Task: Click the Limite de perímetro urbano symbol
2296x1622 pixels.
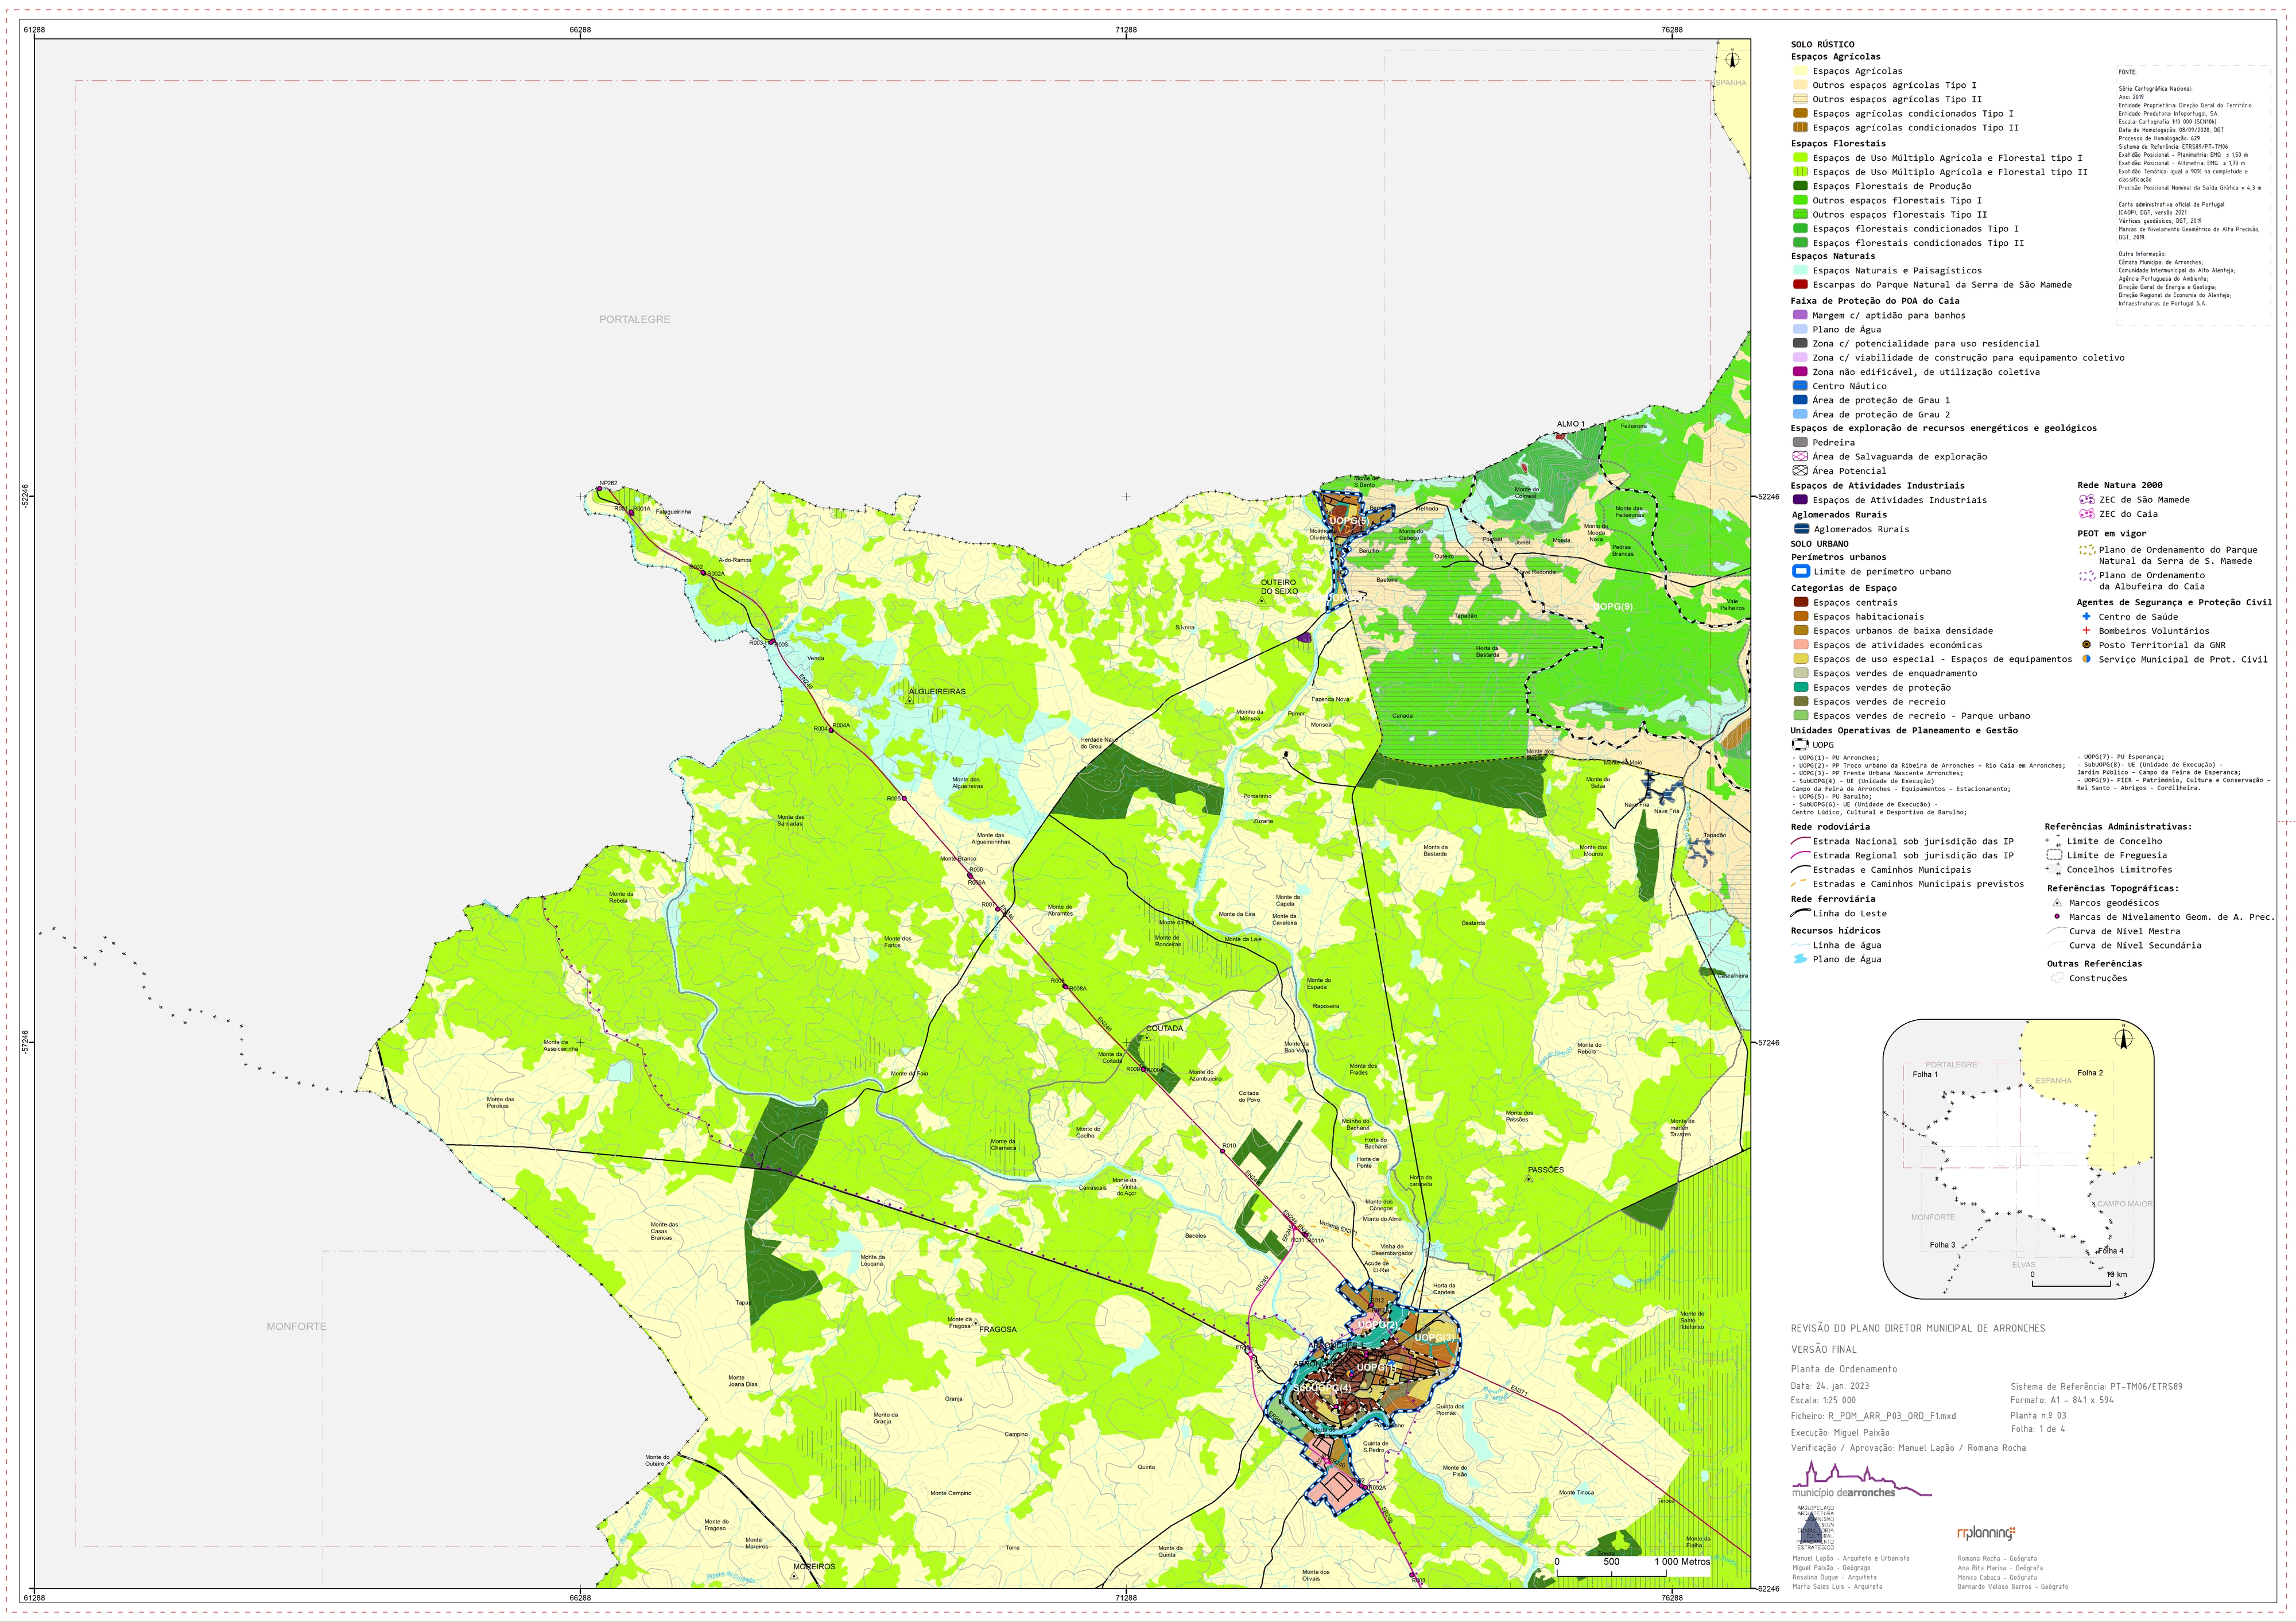Action: 1800,571
